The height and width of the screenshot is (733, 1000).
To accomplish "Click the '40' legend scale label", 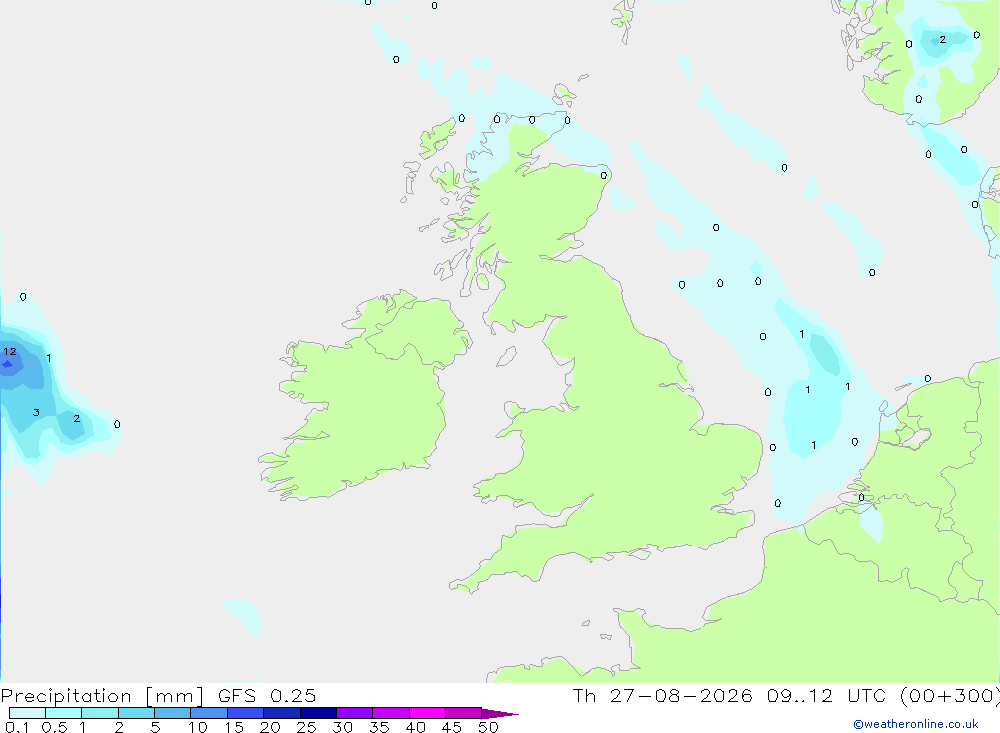I will tap(415, 727).
